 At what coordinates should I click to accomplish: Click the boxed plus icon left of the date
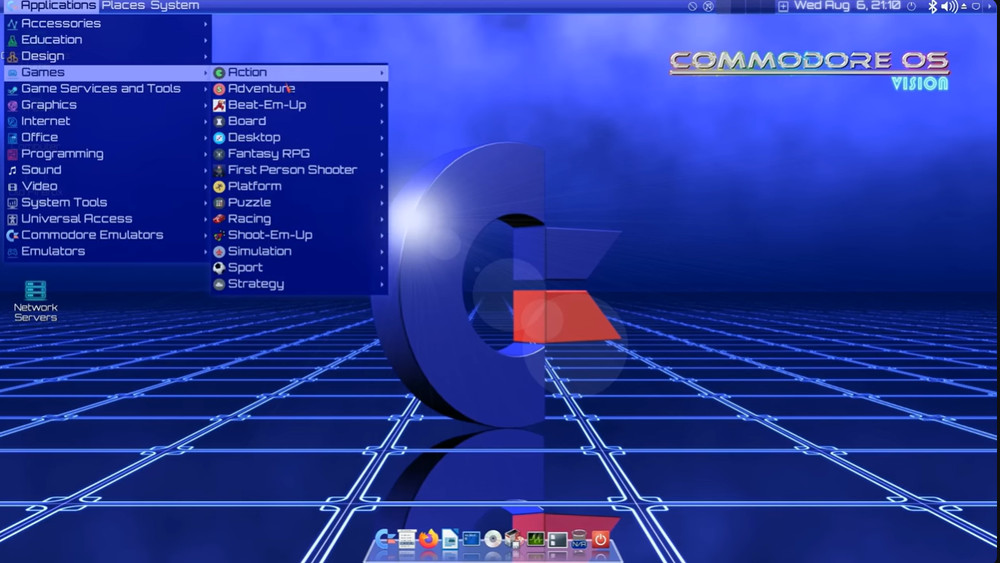click(x=783, y=6)
